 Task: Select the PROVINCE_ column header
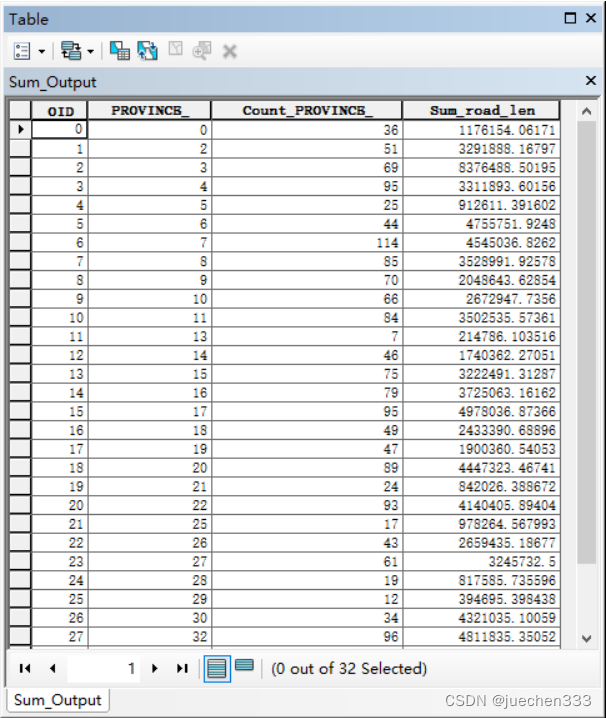tap(150, 111)
